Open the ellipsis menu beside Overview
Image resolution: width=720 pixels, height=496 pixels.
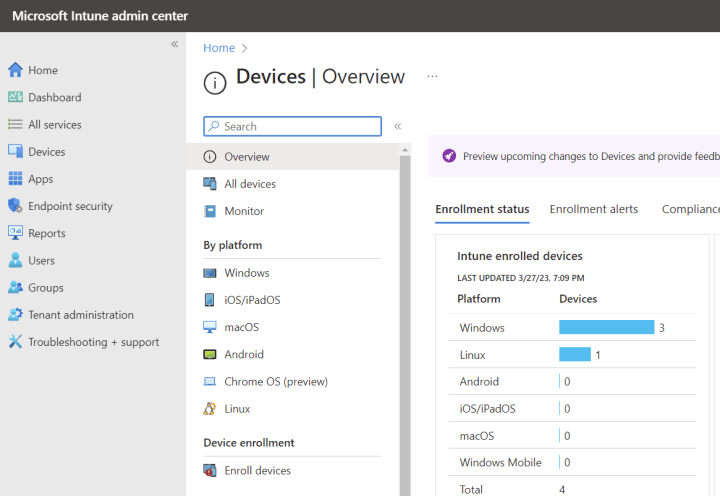pos(432,76)
